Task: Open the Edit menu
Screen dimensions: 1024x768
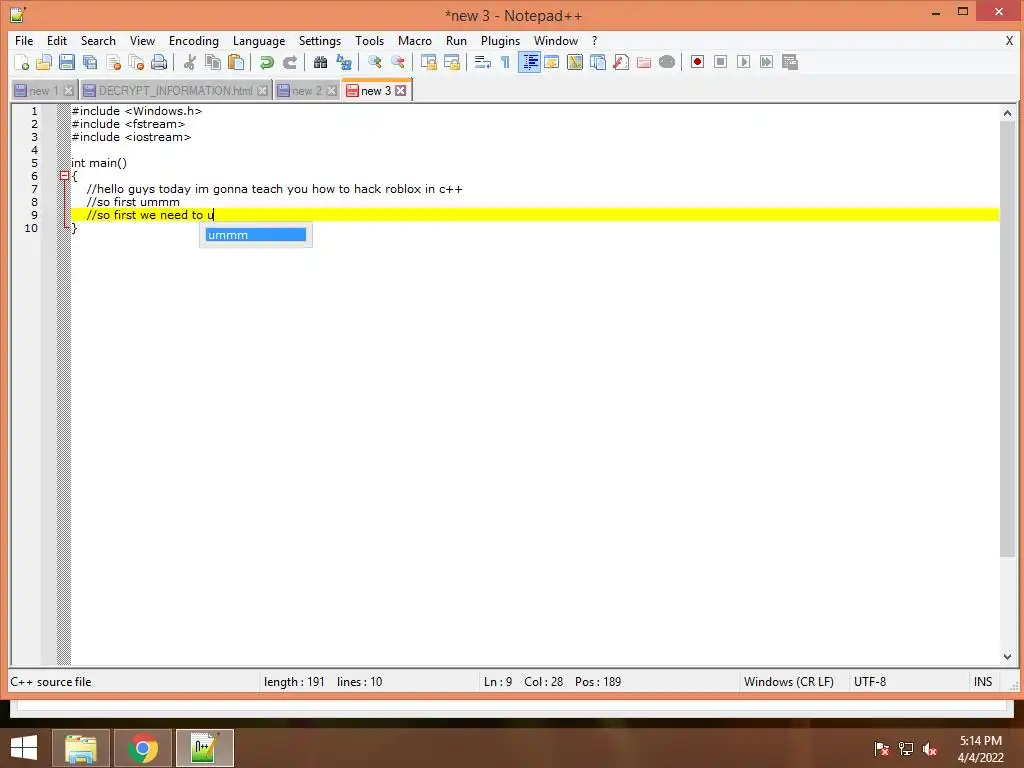Action: (57, 40)
